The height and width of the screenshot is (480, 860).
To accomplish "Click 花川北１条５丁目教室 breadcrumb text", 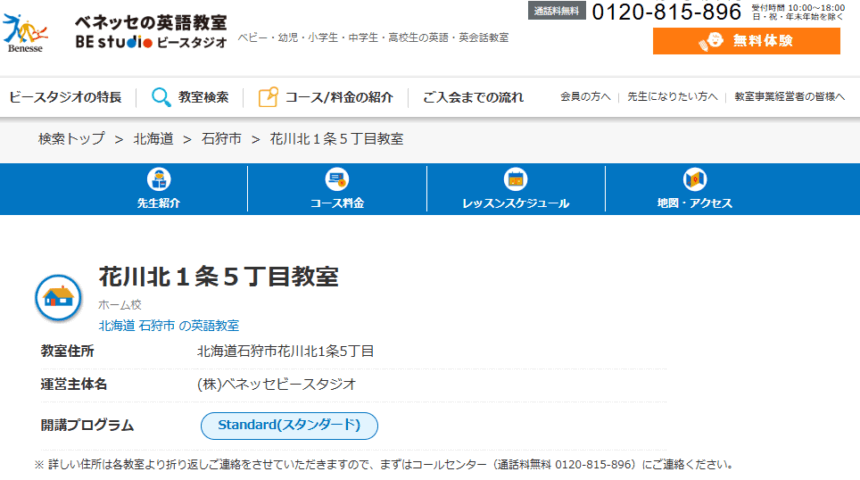I will coord(337,139).
